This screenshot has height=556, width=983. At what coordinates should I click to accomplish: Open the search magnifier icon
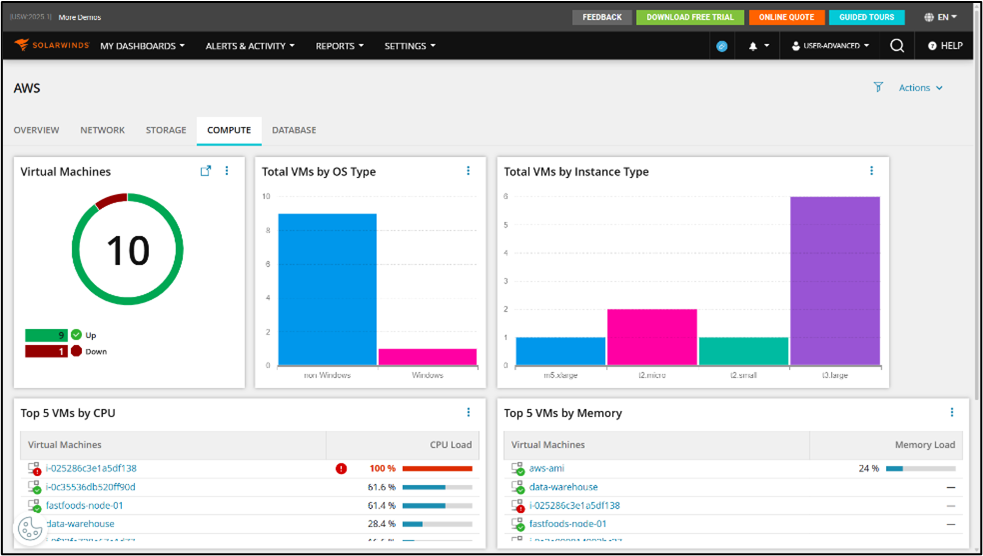click(x=897, y=46)
